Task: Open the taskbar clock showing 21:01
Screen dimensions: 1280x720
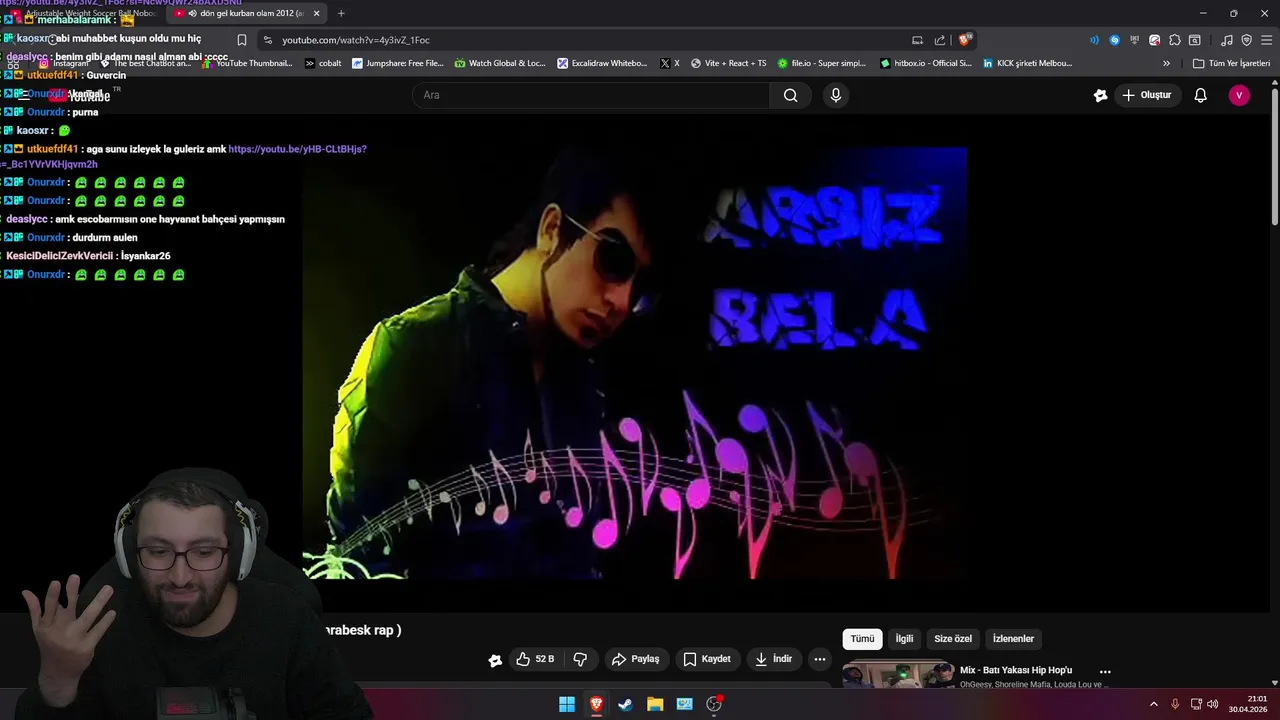Action: [1249, 704]
